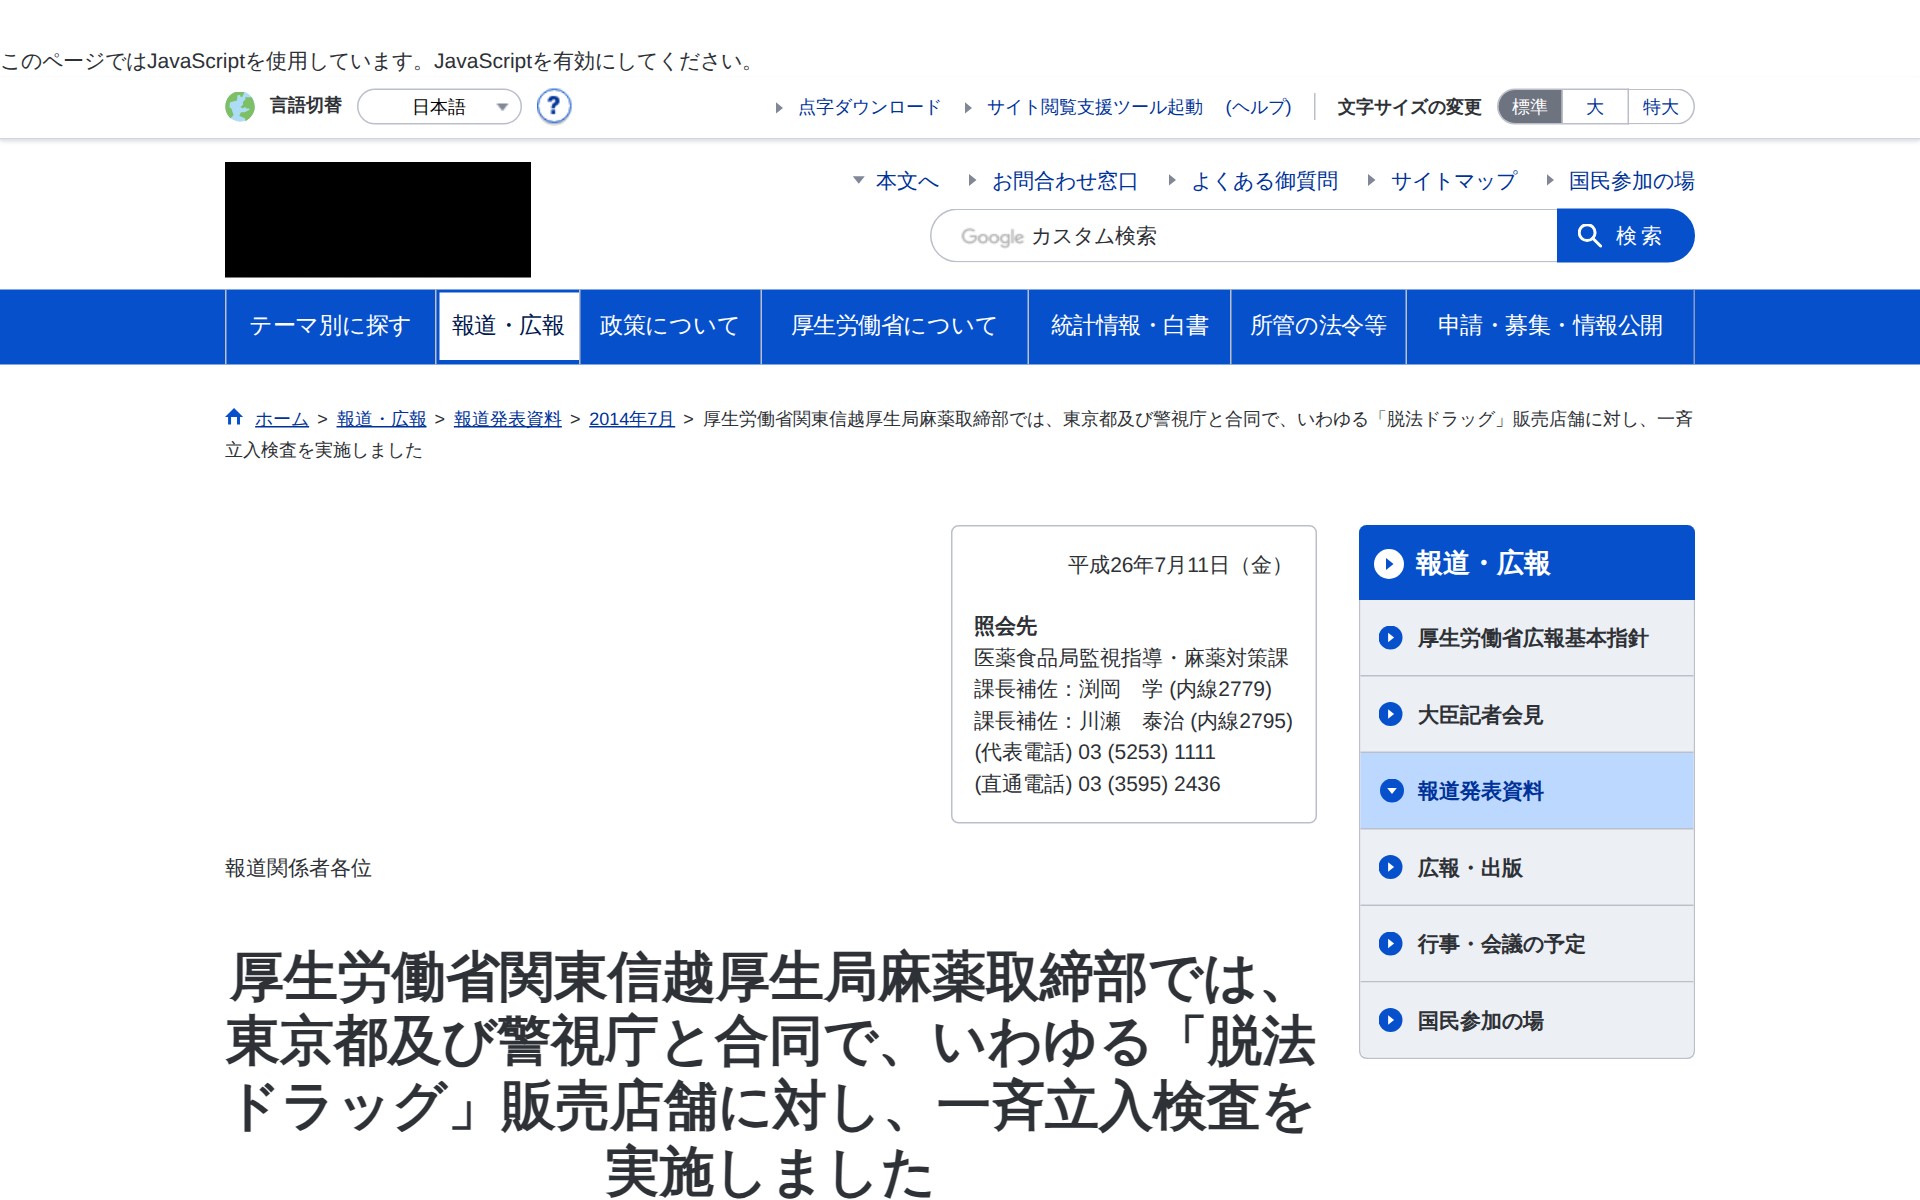Switch text size to 特大
The width and height of the screenshot is (1920, 1200).
pyautogui.click(x=1659, y=106)
